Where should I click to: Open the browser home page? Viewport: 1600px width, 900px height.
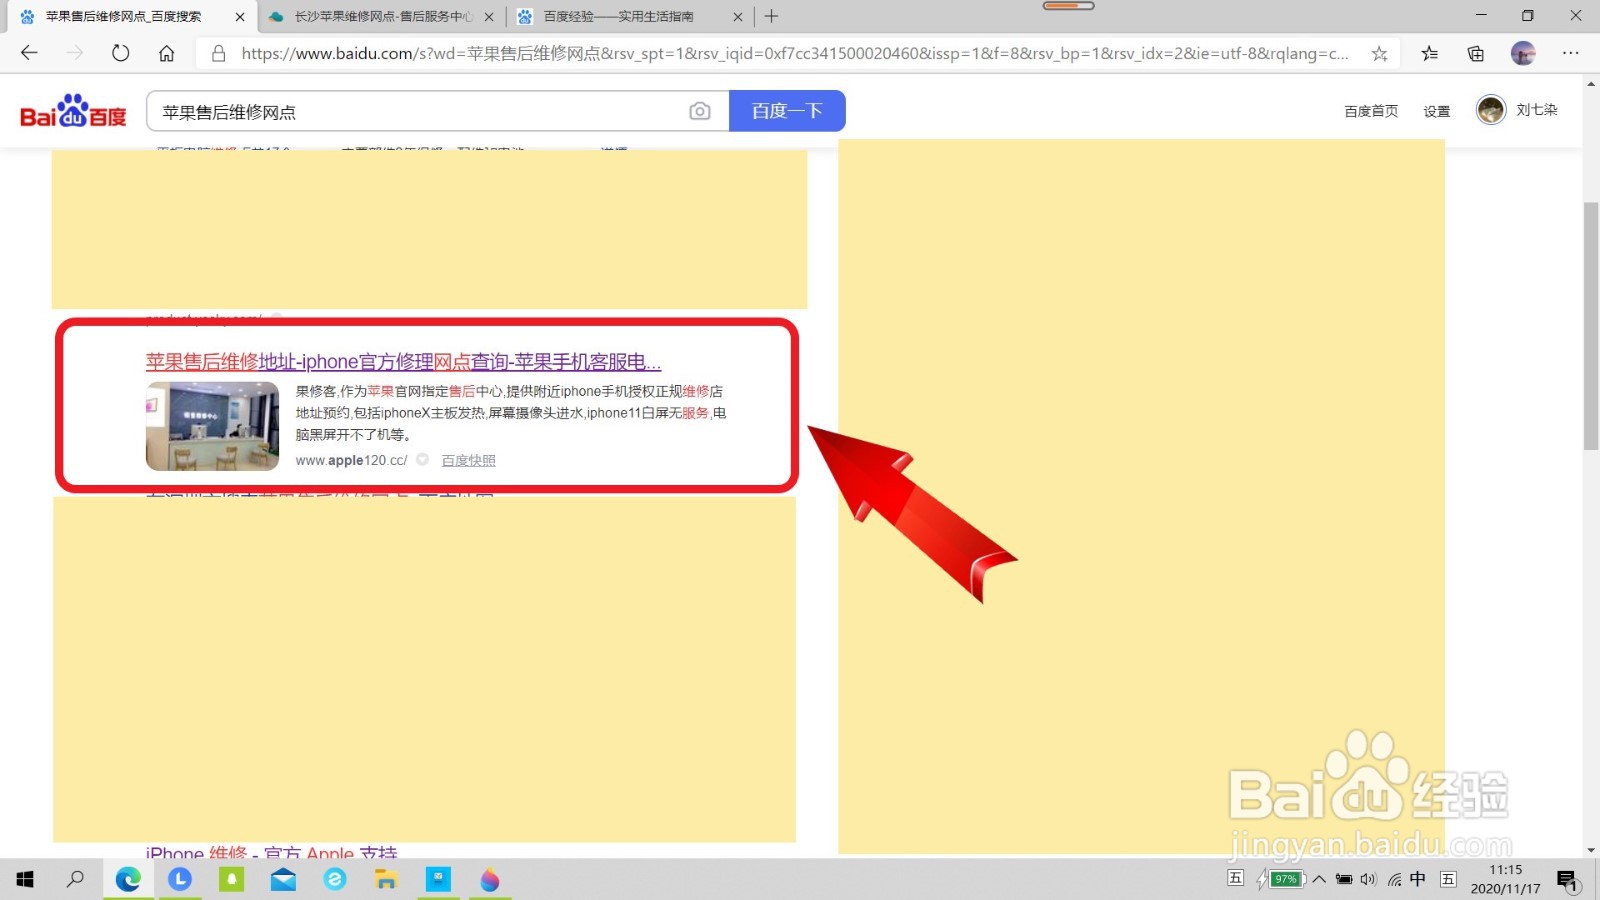(167, 53)
